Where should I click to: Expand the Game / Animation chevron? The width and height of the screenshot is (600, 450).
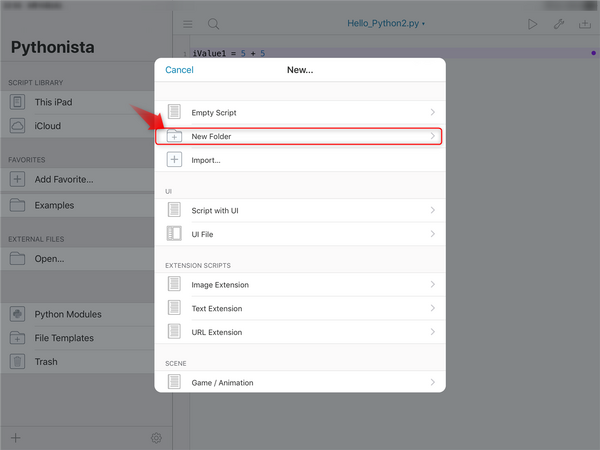point(432,382)
